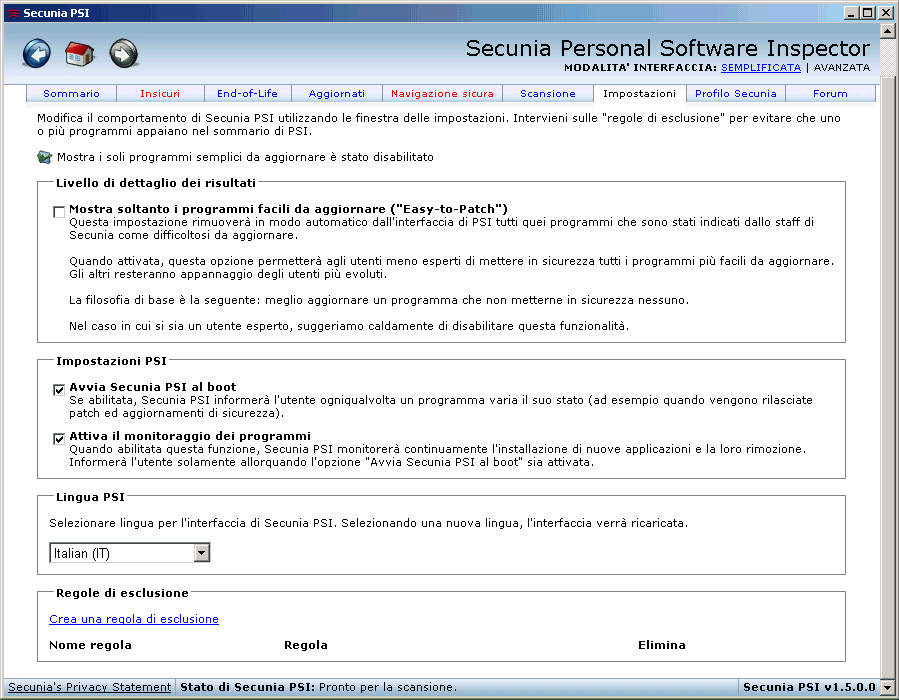Maximize the Secunia PSI window
Image resolution: width=899 pixels, height=700 pixels.
[867, 13]
